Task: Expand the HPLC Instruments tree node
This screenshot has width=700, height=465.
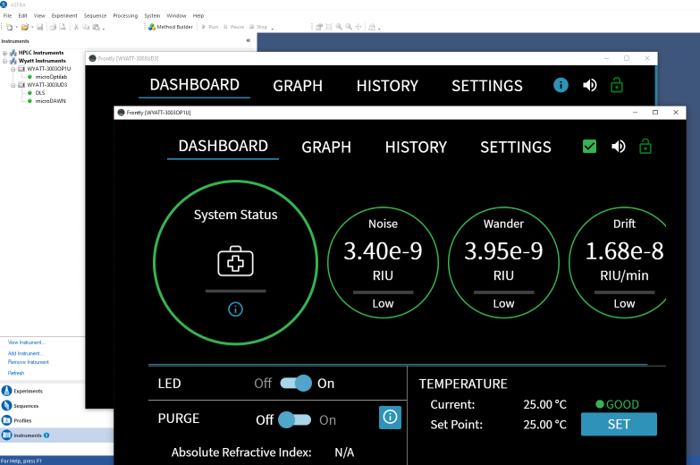Action: click(x=4, y=52)
